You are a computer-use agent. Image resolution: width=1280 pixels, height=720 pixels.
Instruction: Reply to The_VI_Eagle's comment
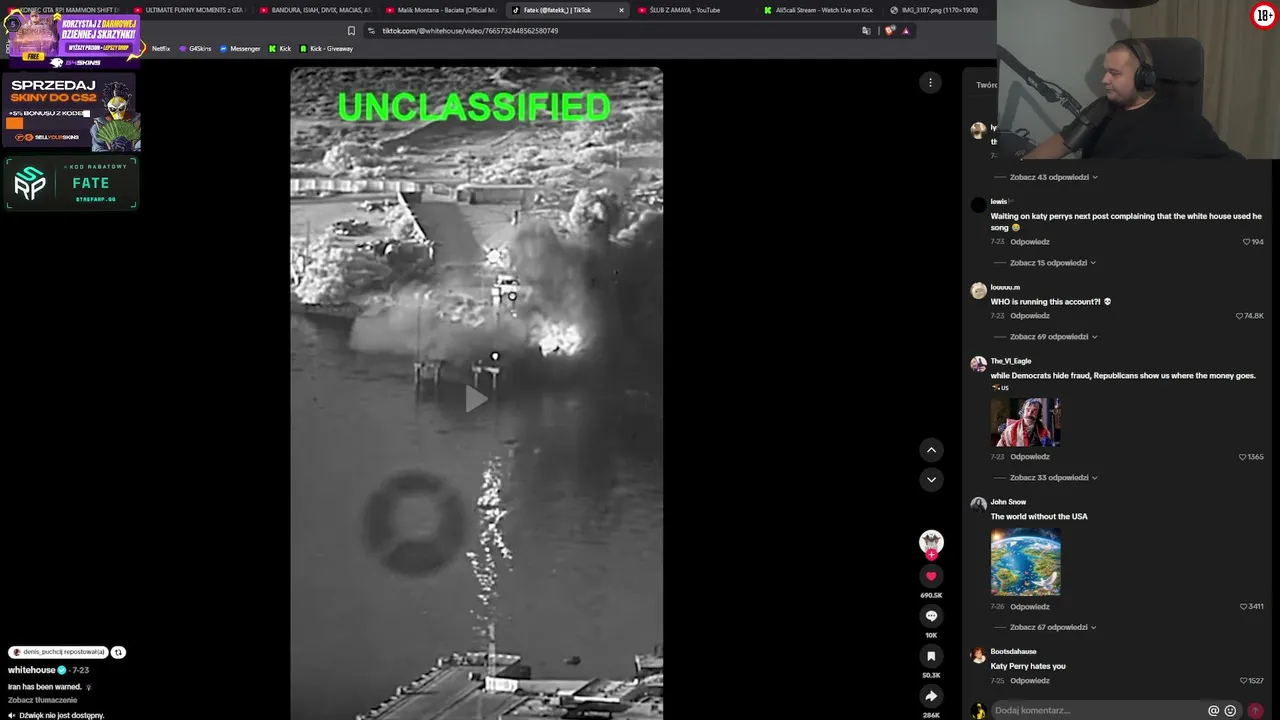1029,457
